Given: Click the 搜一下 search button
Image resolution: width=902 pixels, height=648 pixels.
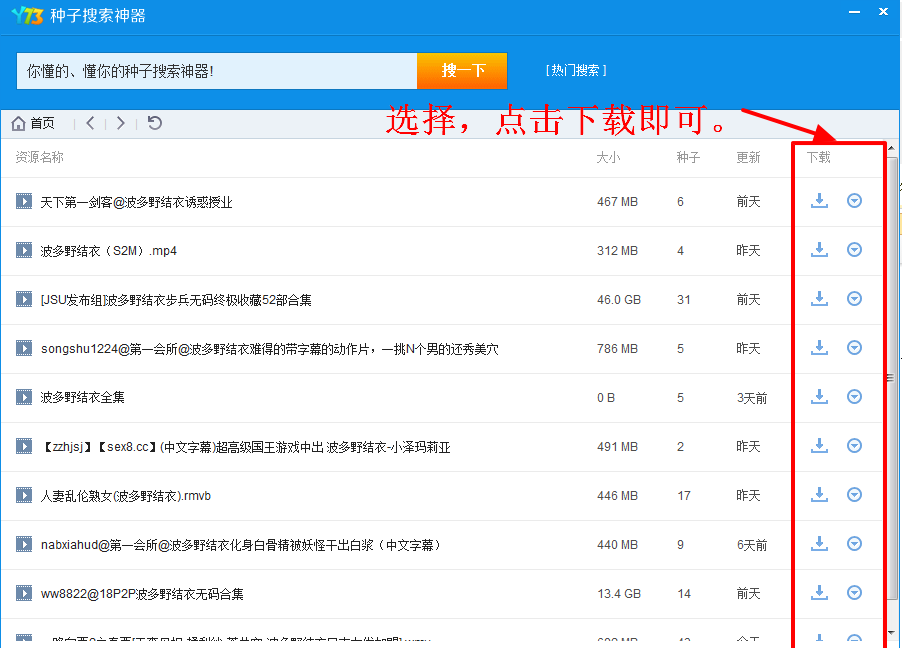Looking at the screenshot, I should (462, 71).
